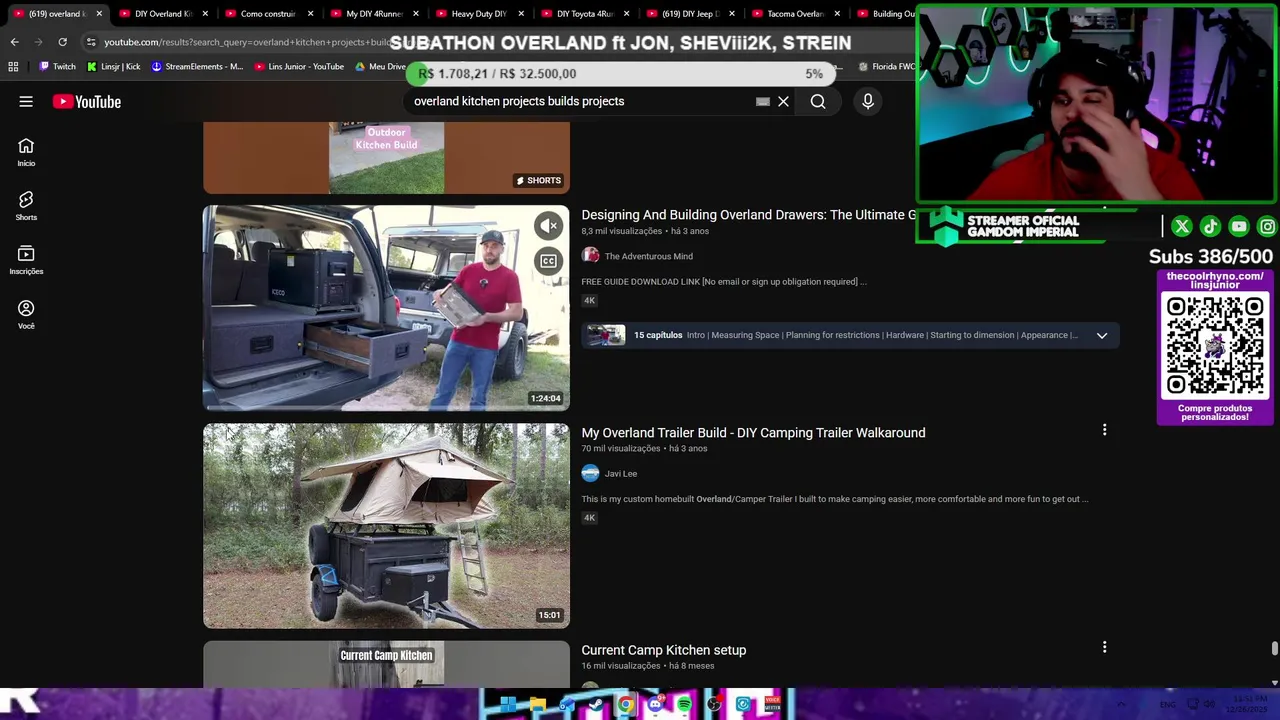Open the Windows Start button

[x=508, y=704]
